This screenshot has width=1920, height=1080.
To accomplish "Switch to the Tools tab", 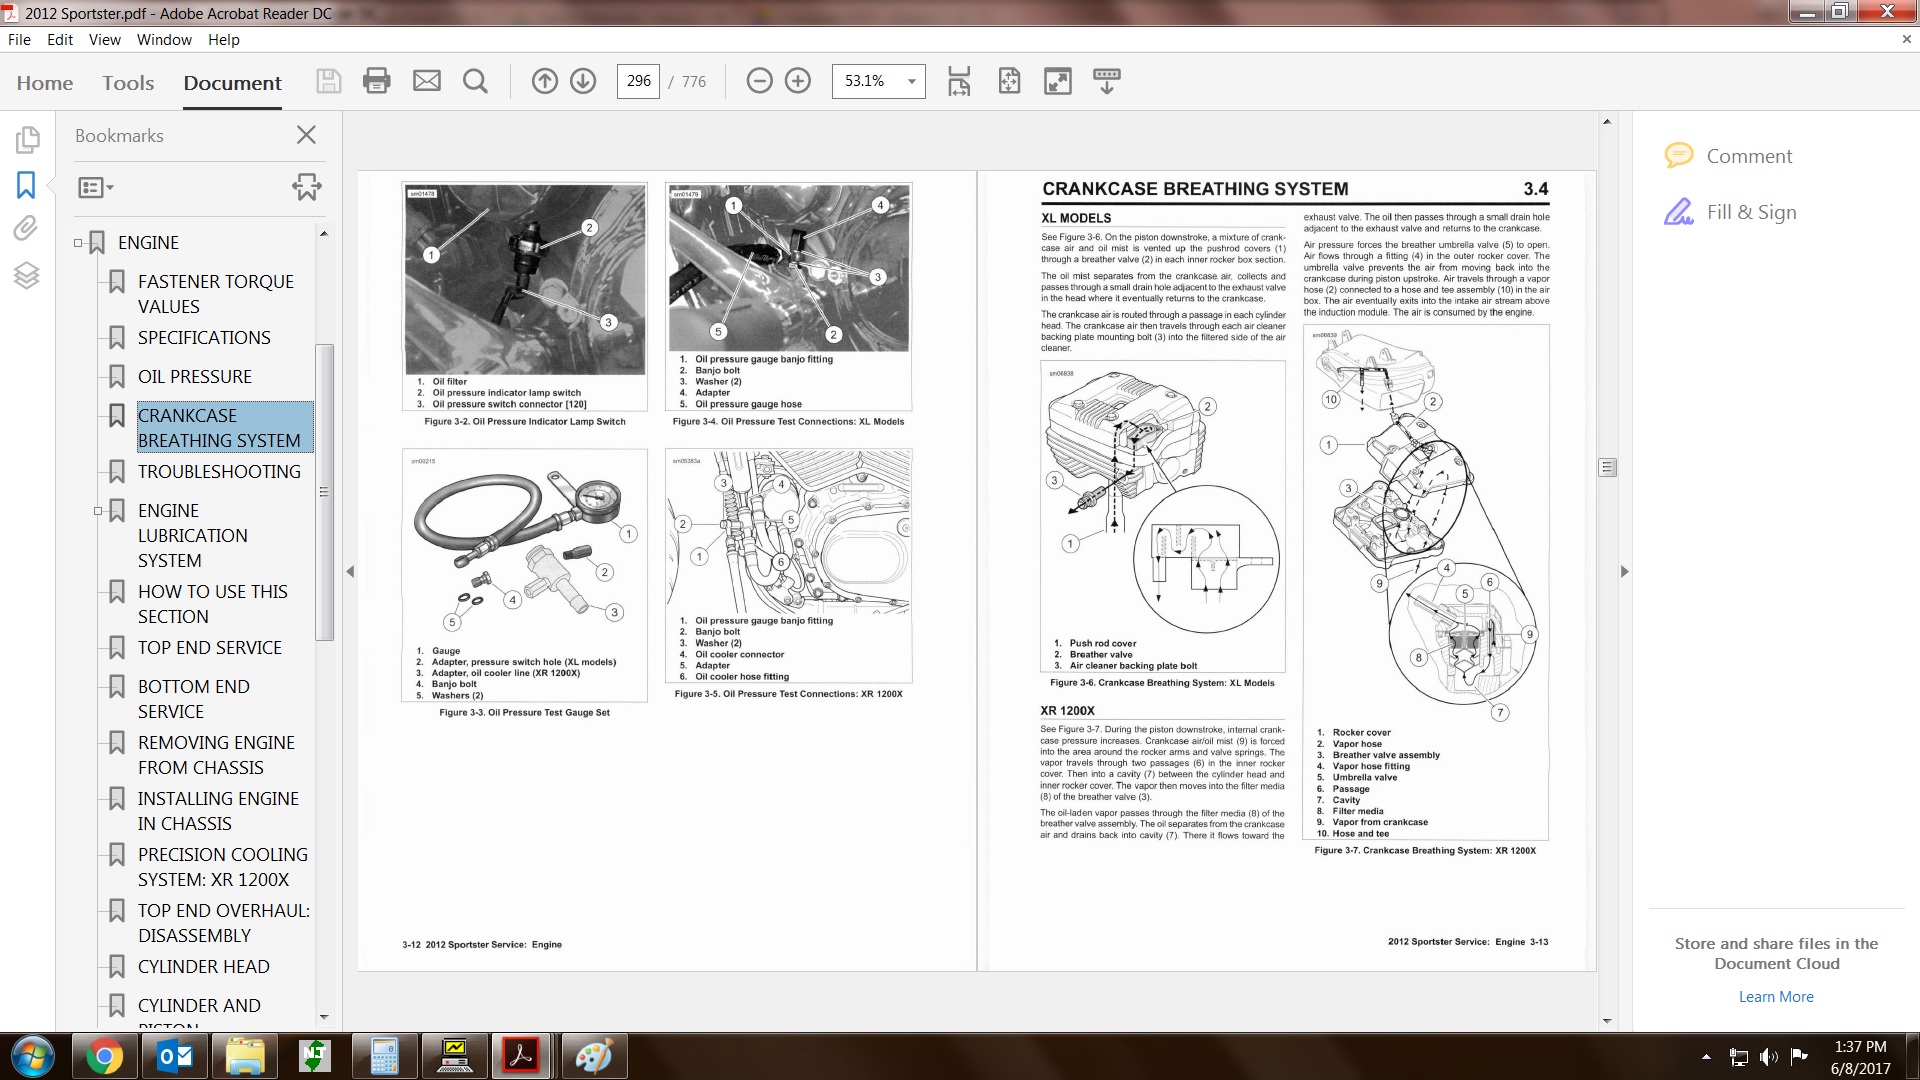I will click(128, 83).
